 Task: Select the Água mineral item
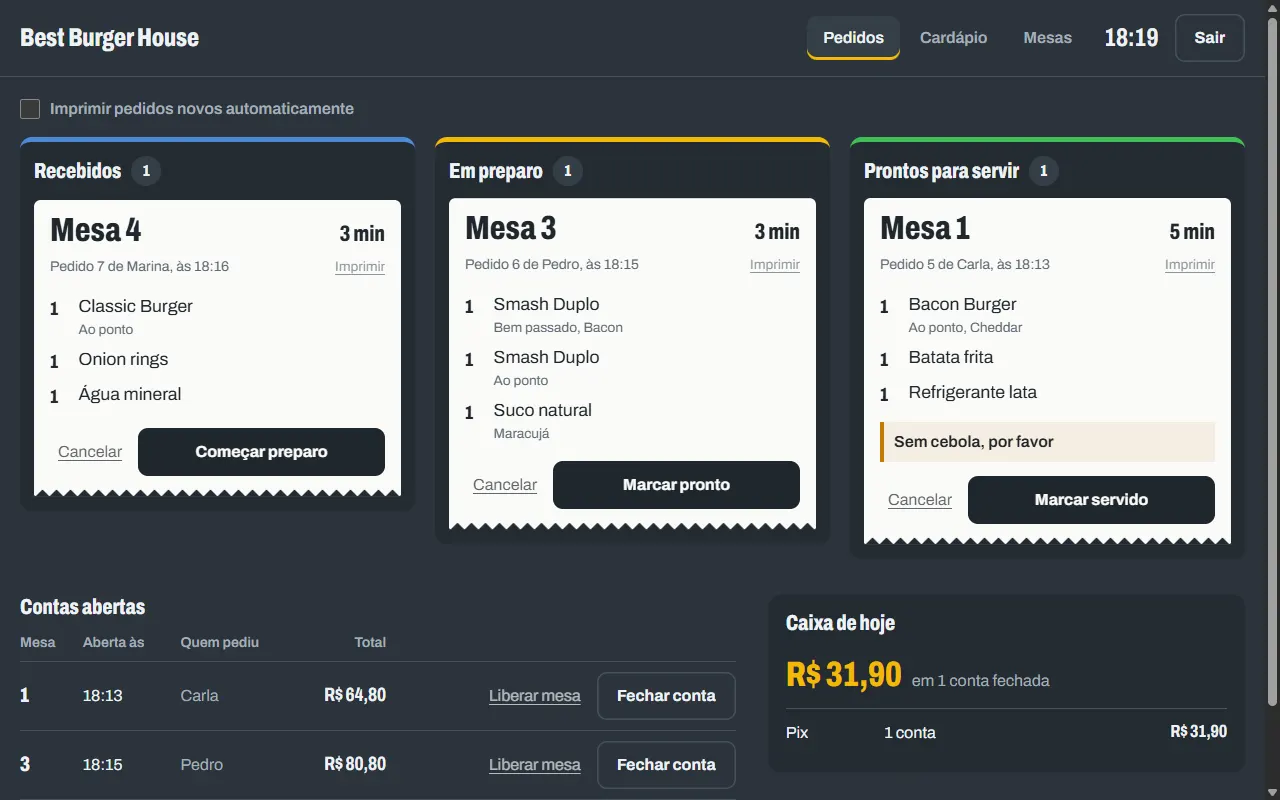coord(130,394)
